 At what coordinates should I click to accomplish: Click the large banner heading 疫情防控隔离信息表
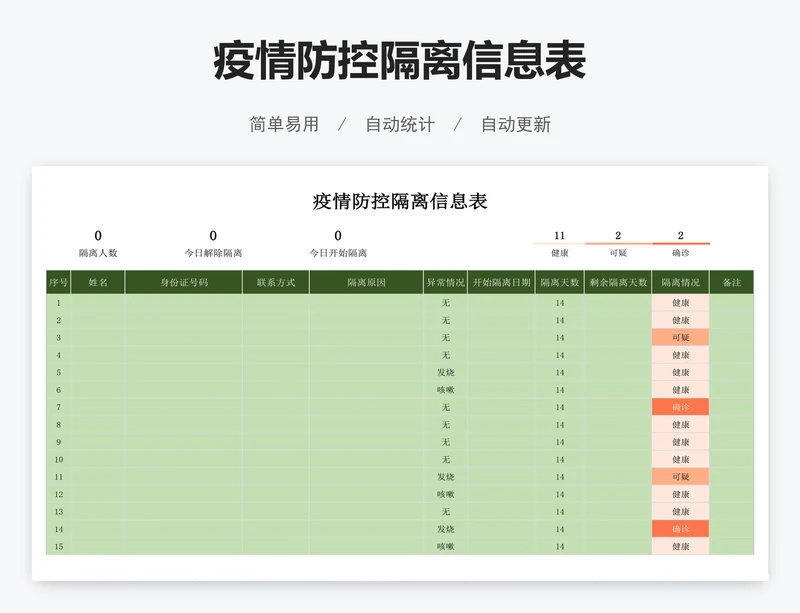[400, 61]
